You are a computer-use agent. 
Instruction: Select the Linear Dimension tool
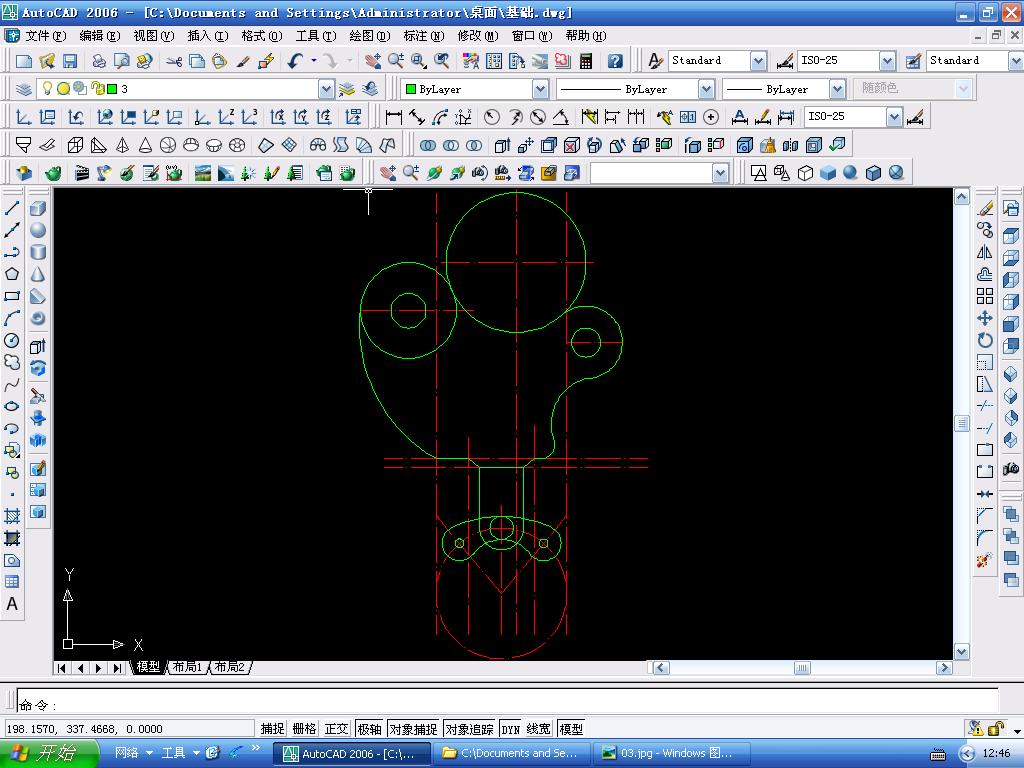coord(394,117)
